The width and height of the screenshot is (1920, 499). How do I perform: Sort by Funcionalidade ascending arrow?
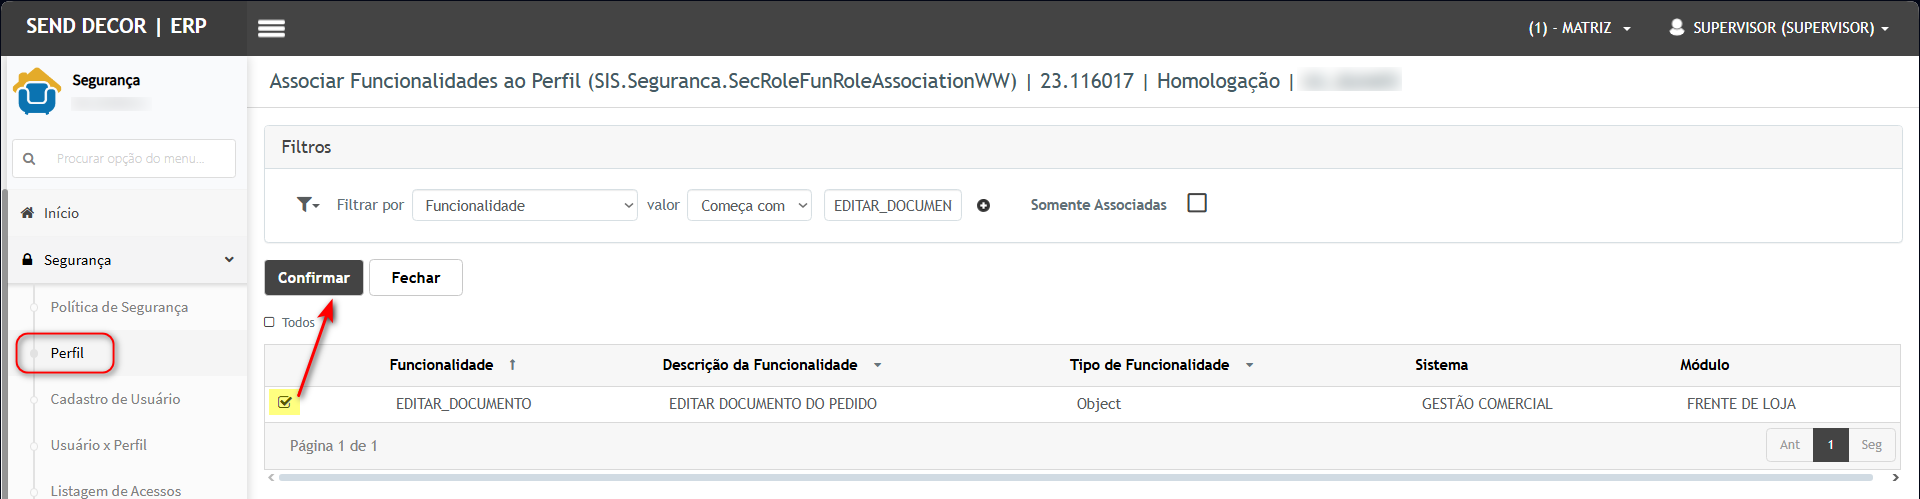point(512,365)
